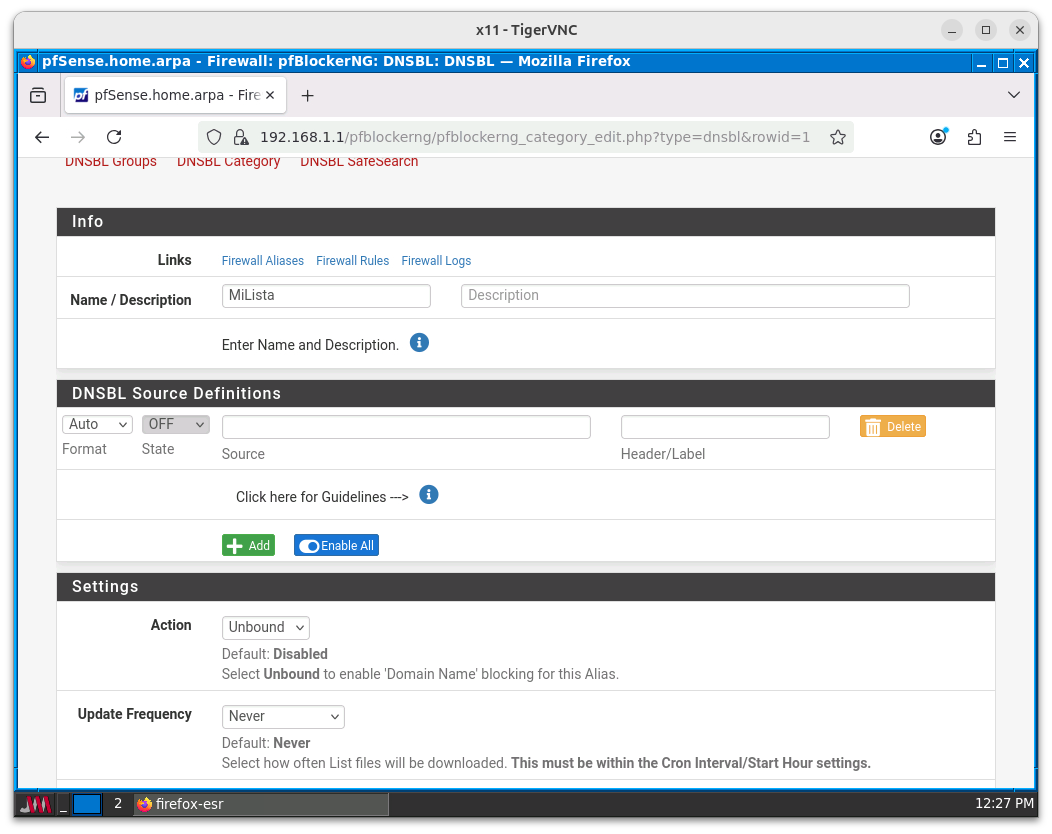Click the Description input field

click(685, 296)
